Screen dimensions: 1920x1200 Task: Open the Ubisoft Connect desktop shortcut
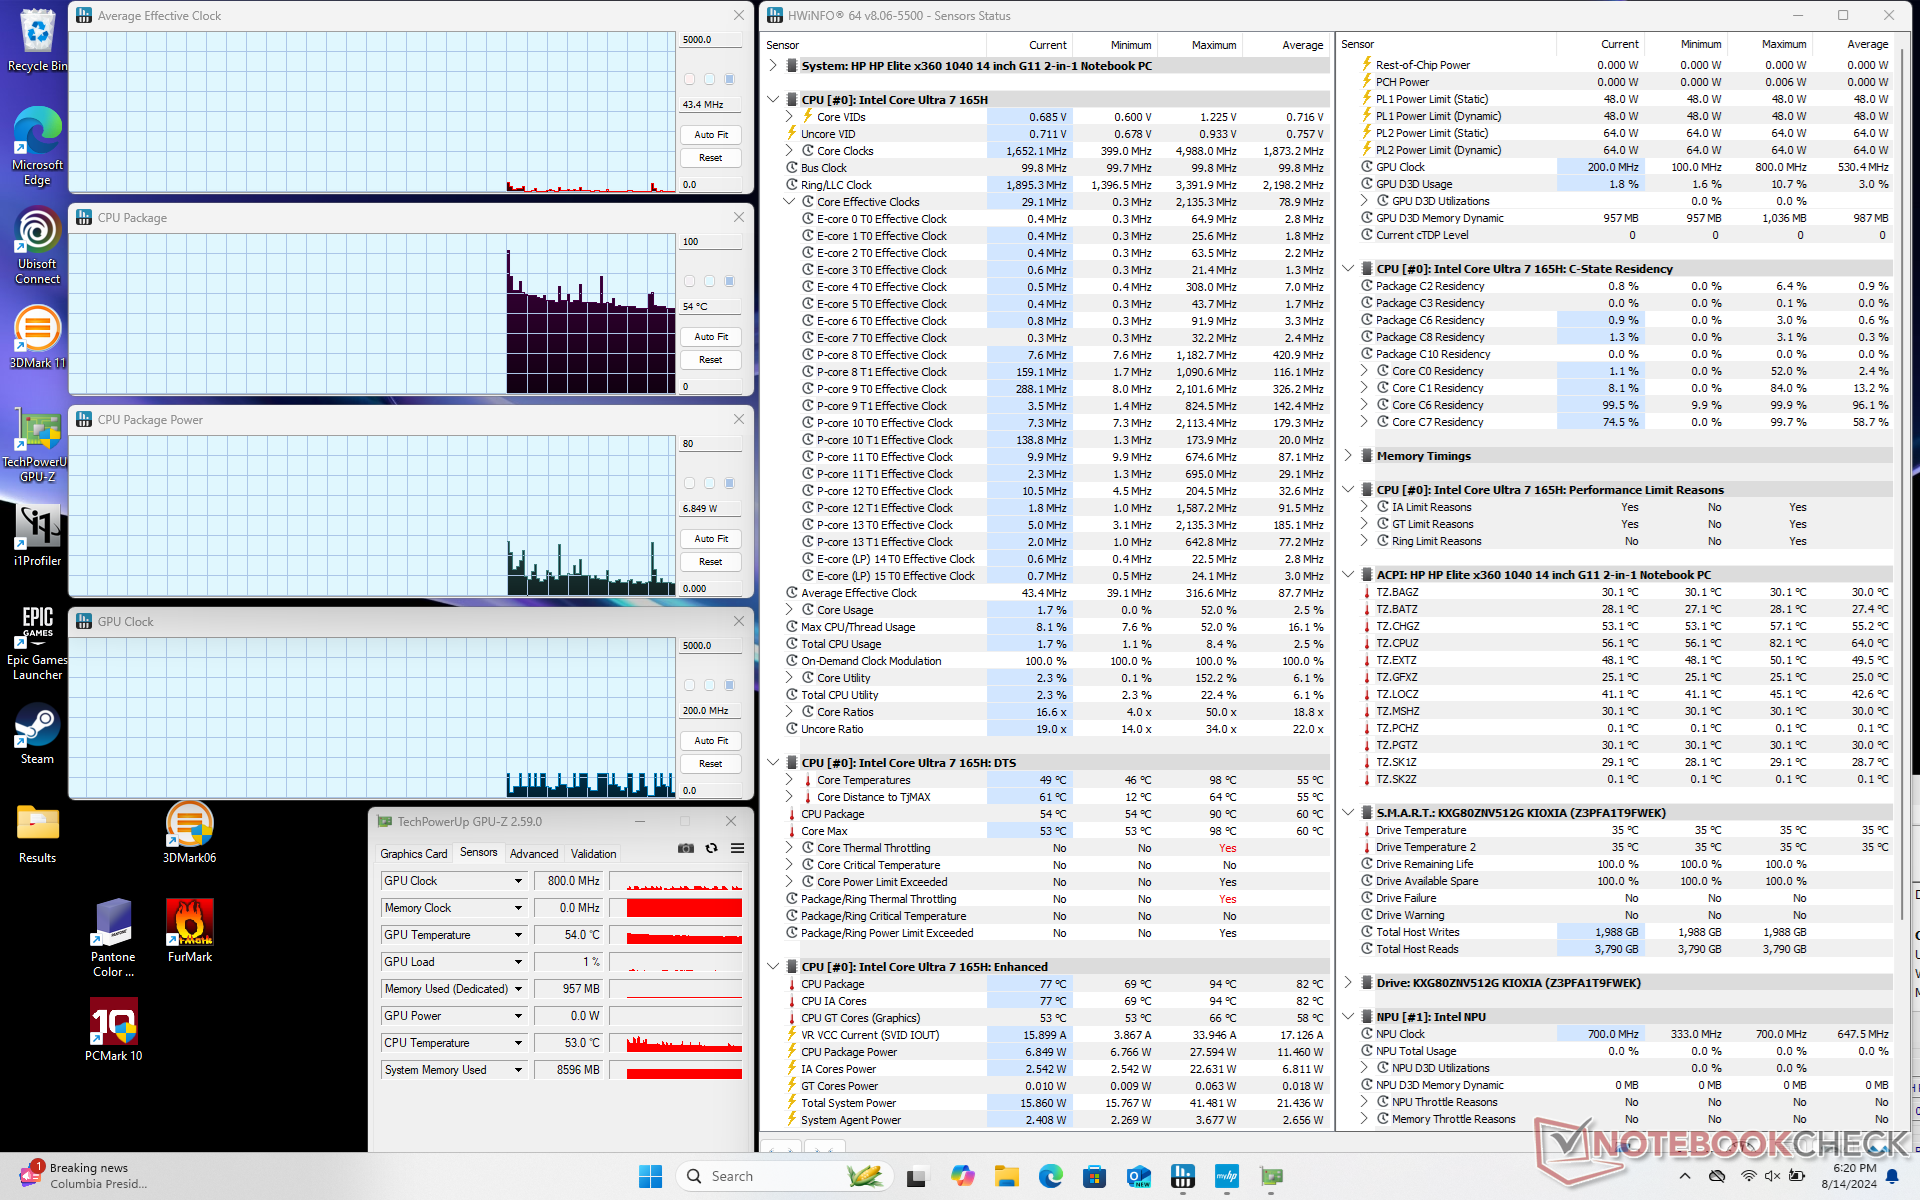[x=37, y=246]
